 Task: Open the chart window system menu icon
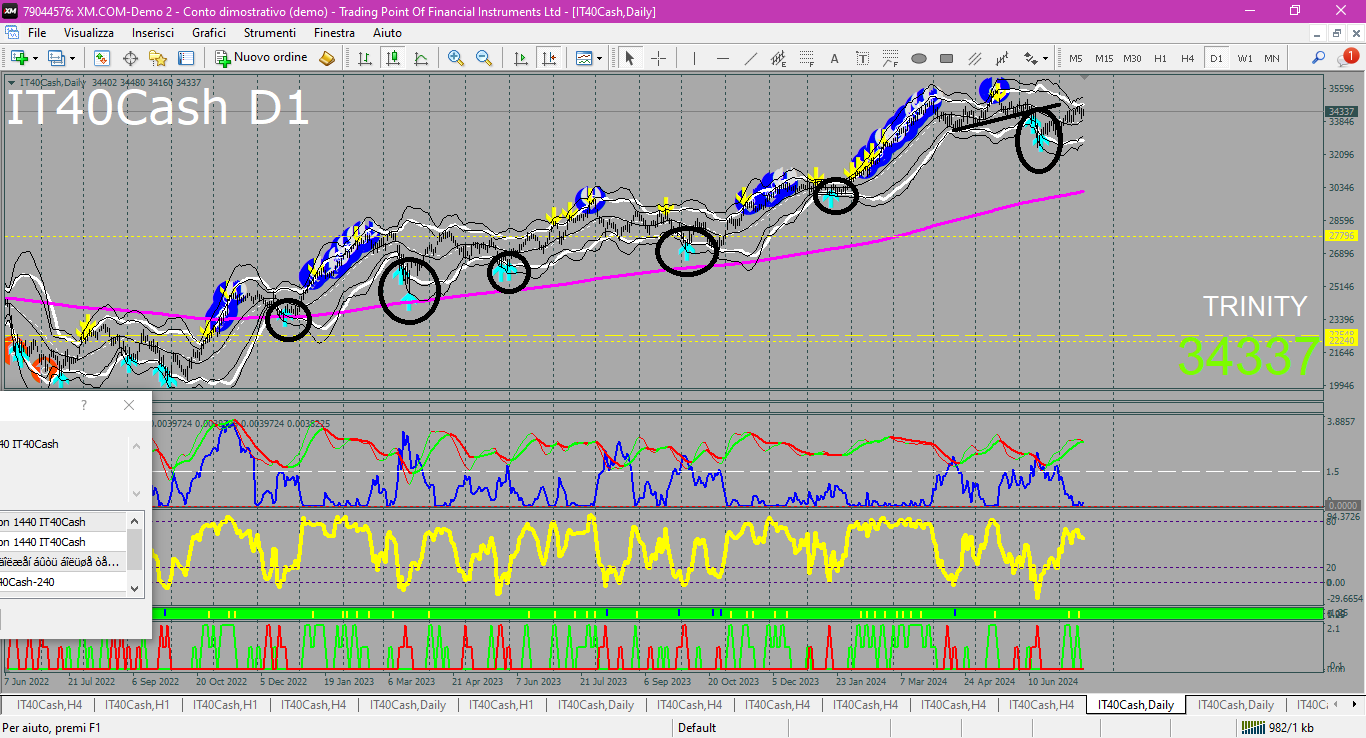click(10, 33)
